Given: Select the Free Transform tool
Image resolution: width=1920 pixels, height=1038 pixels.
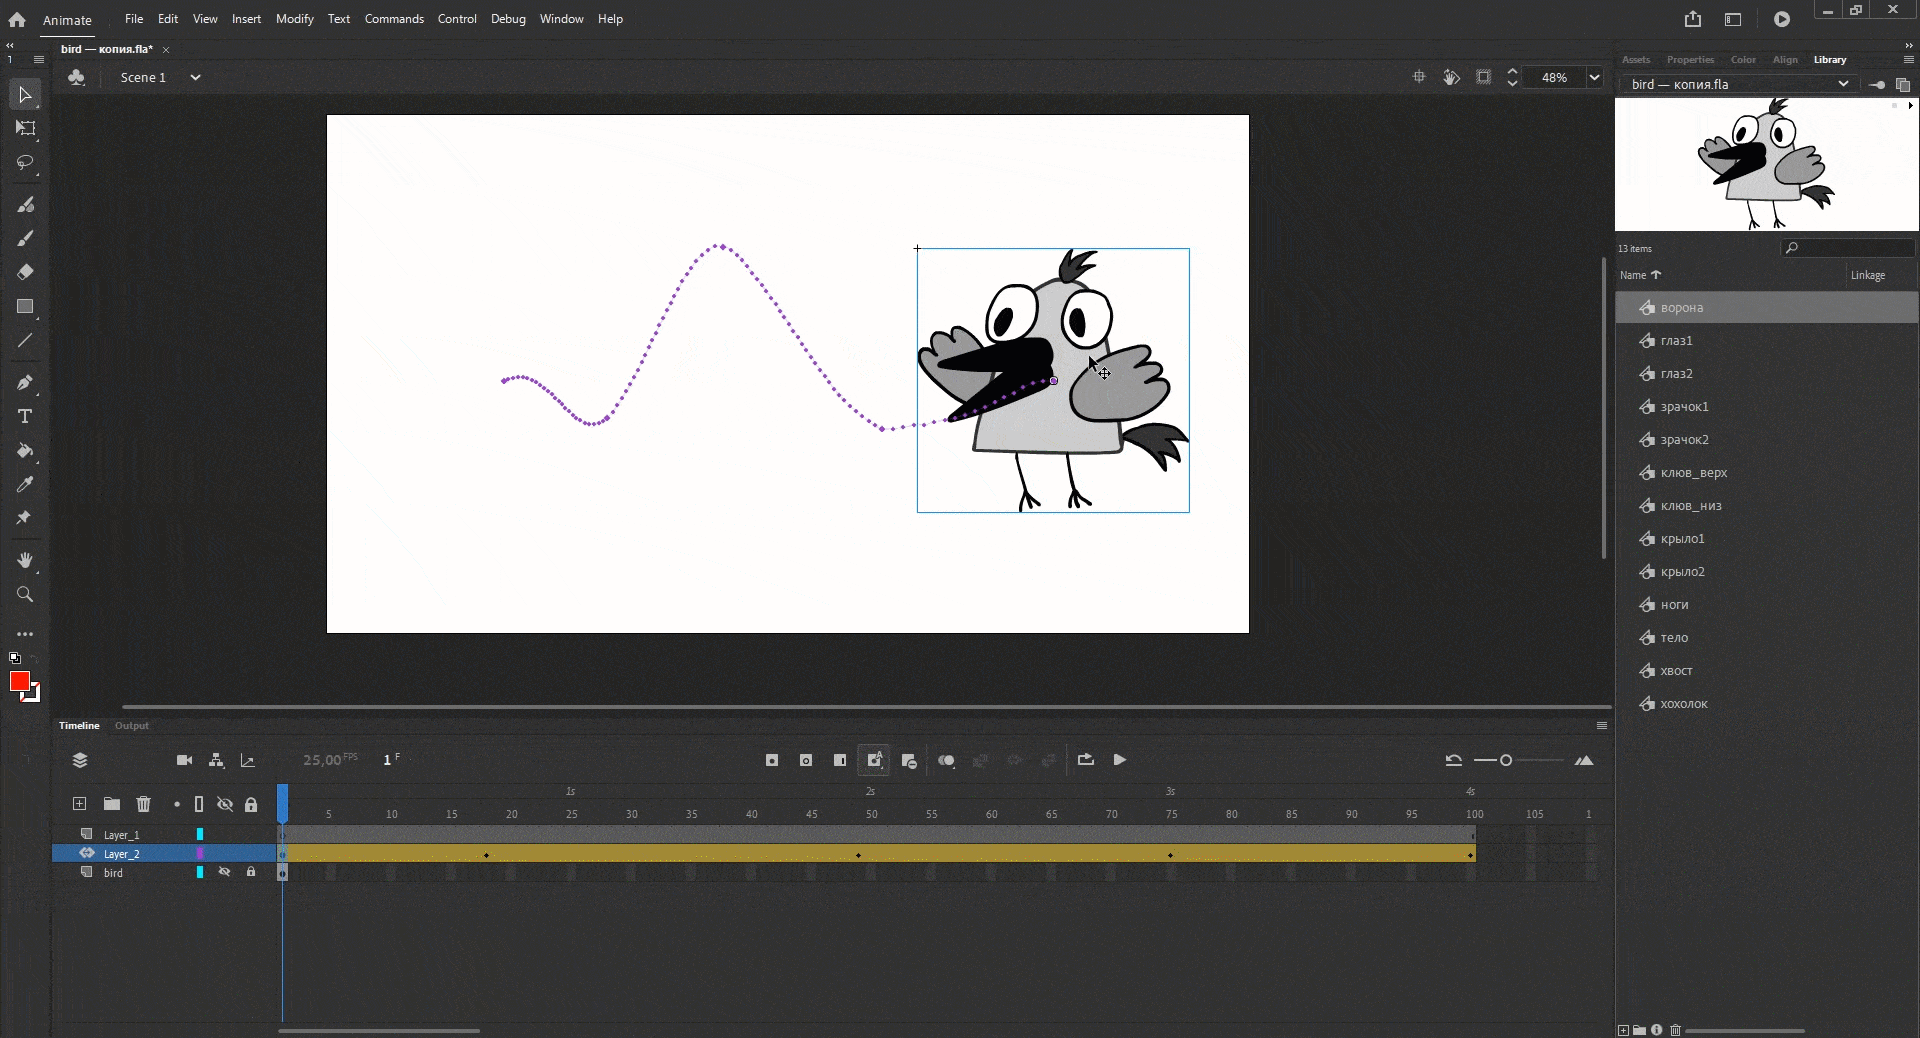Looking at the screenshot, I should 25,128.
